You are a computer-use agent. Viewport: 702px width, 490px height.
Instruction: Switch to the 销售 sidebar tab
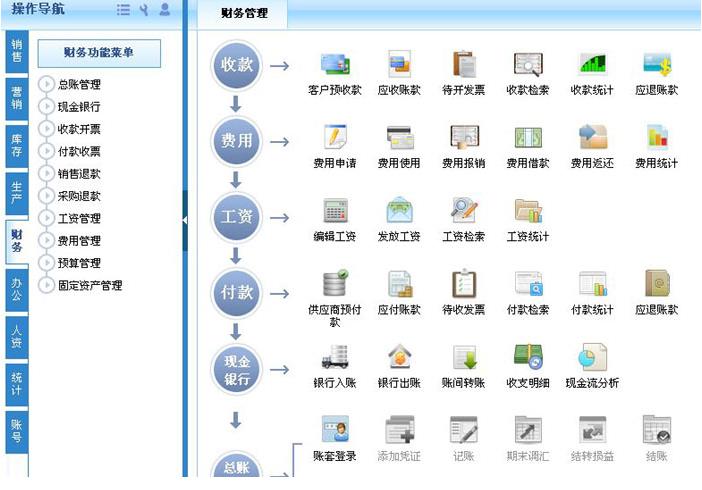16,51
